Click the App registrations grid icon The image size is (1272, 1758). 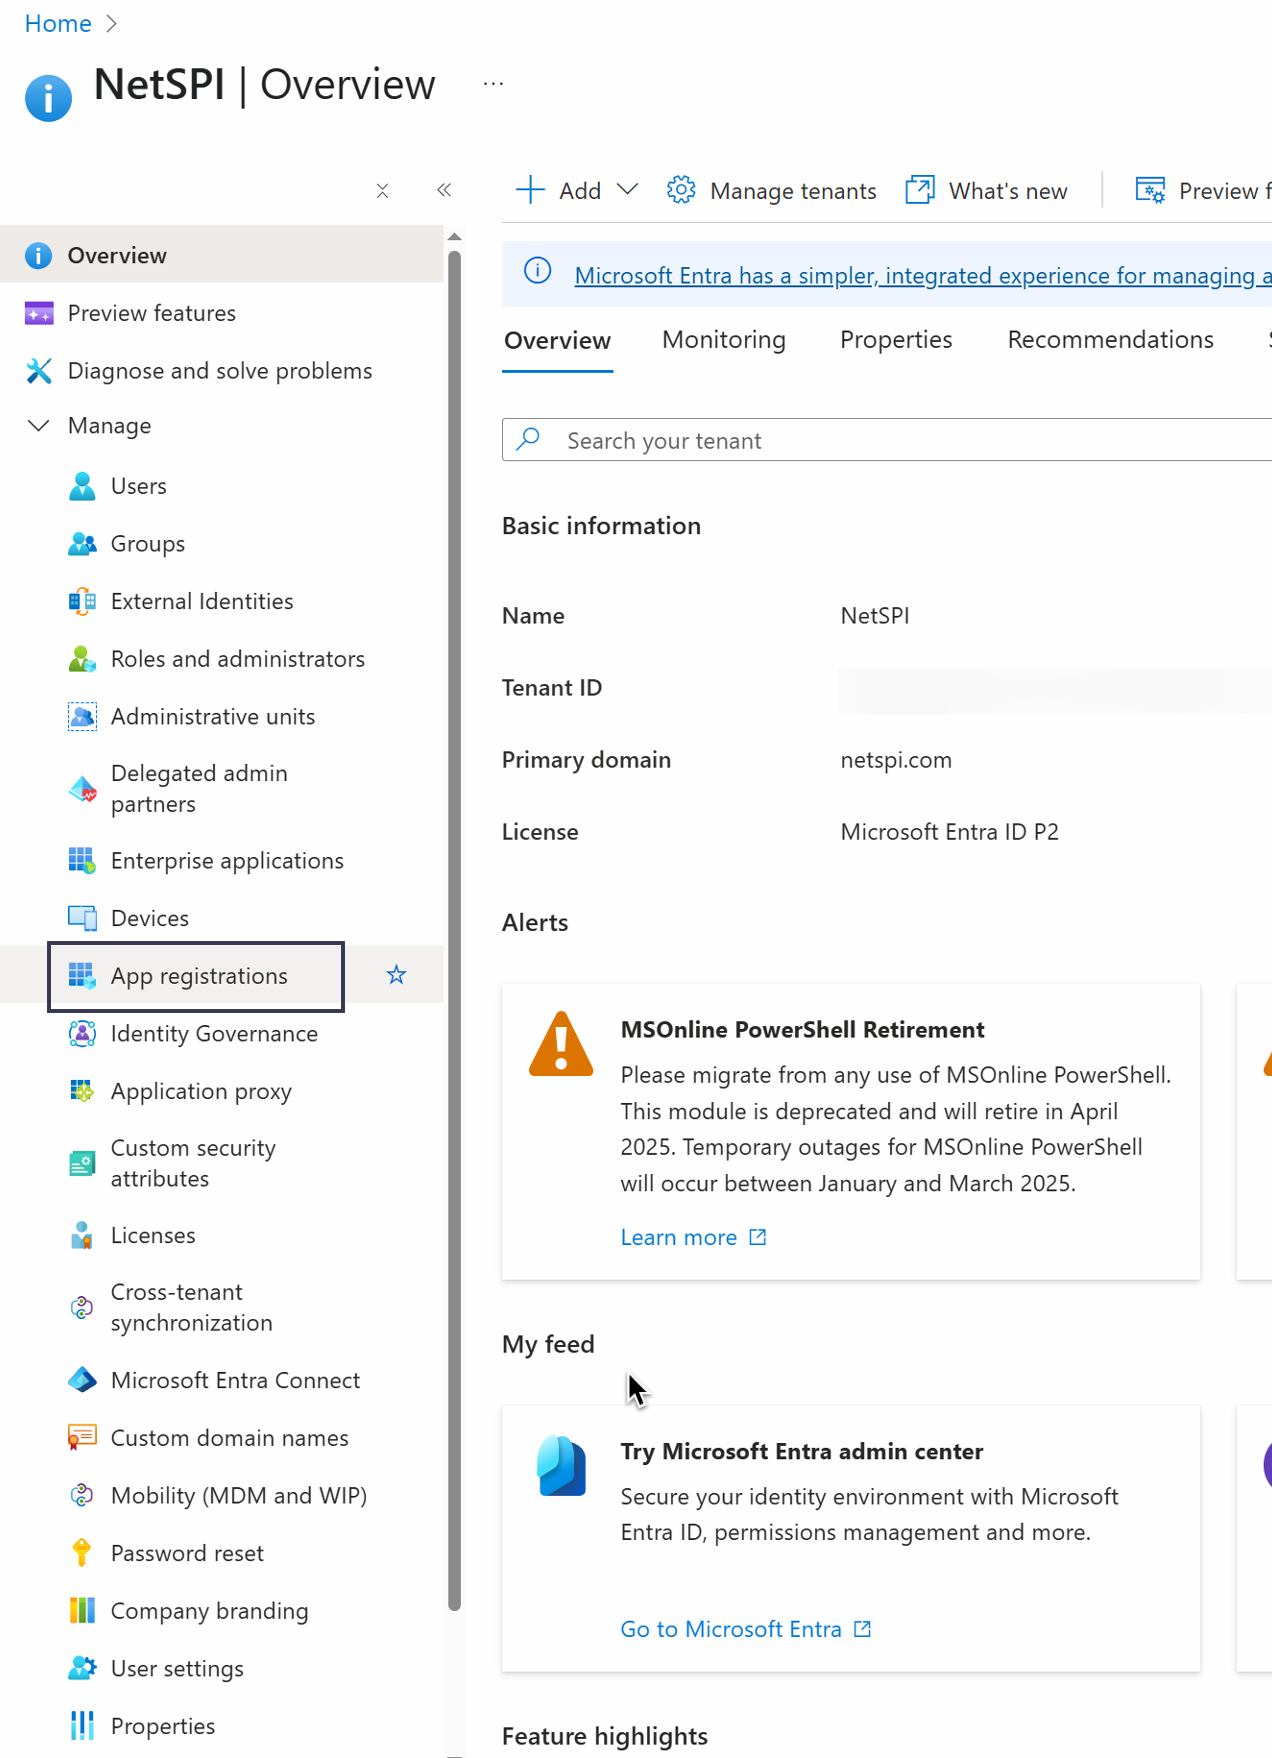pyautogui.click(x=82, y=976)
